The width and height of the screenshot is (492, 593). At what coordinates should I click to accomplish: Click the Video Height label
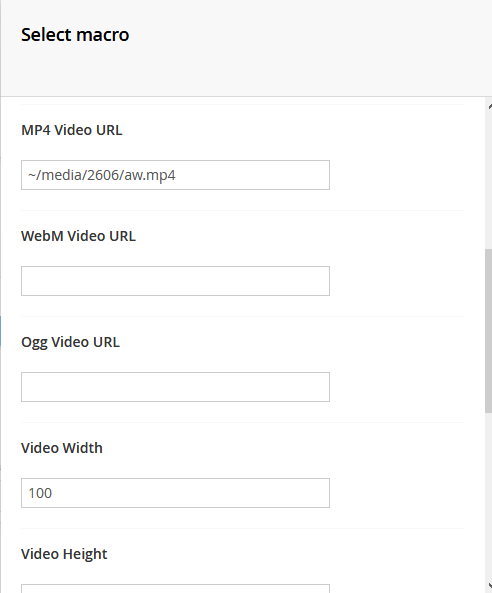click(64, 554)
